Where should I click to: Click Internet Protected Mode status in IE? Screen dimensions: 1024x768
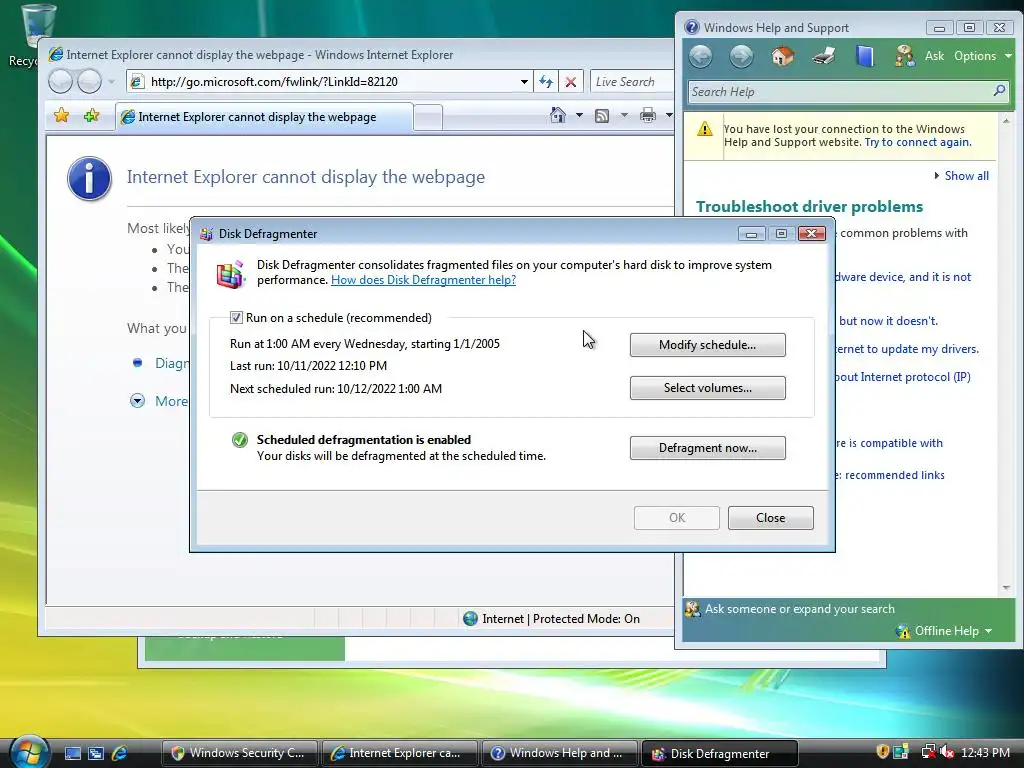tap(552, 618)
